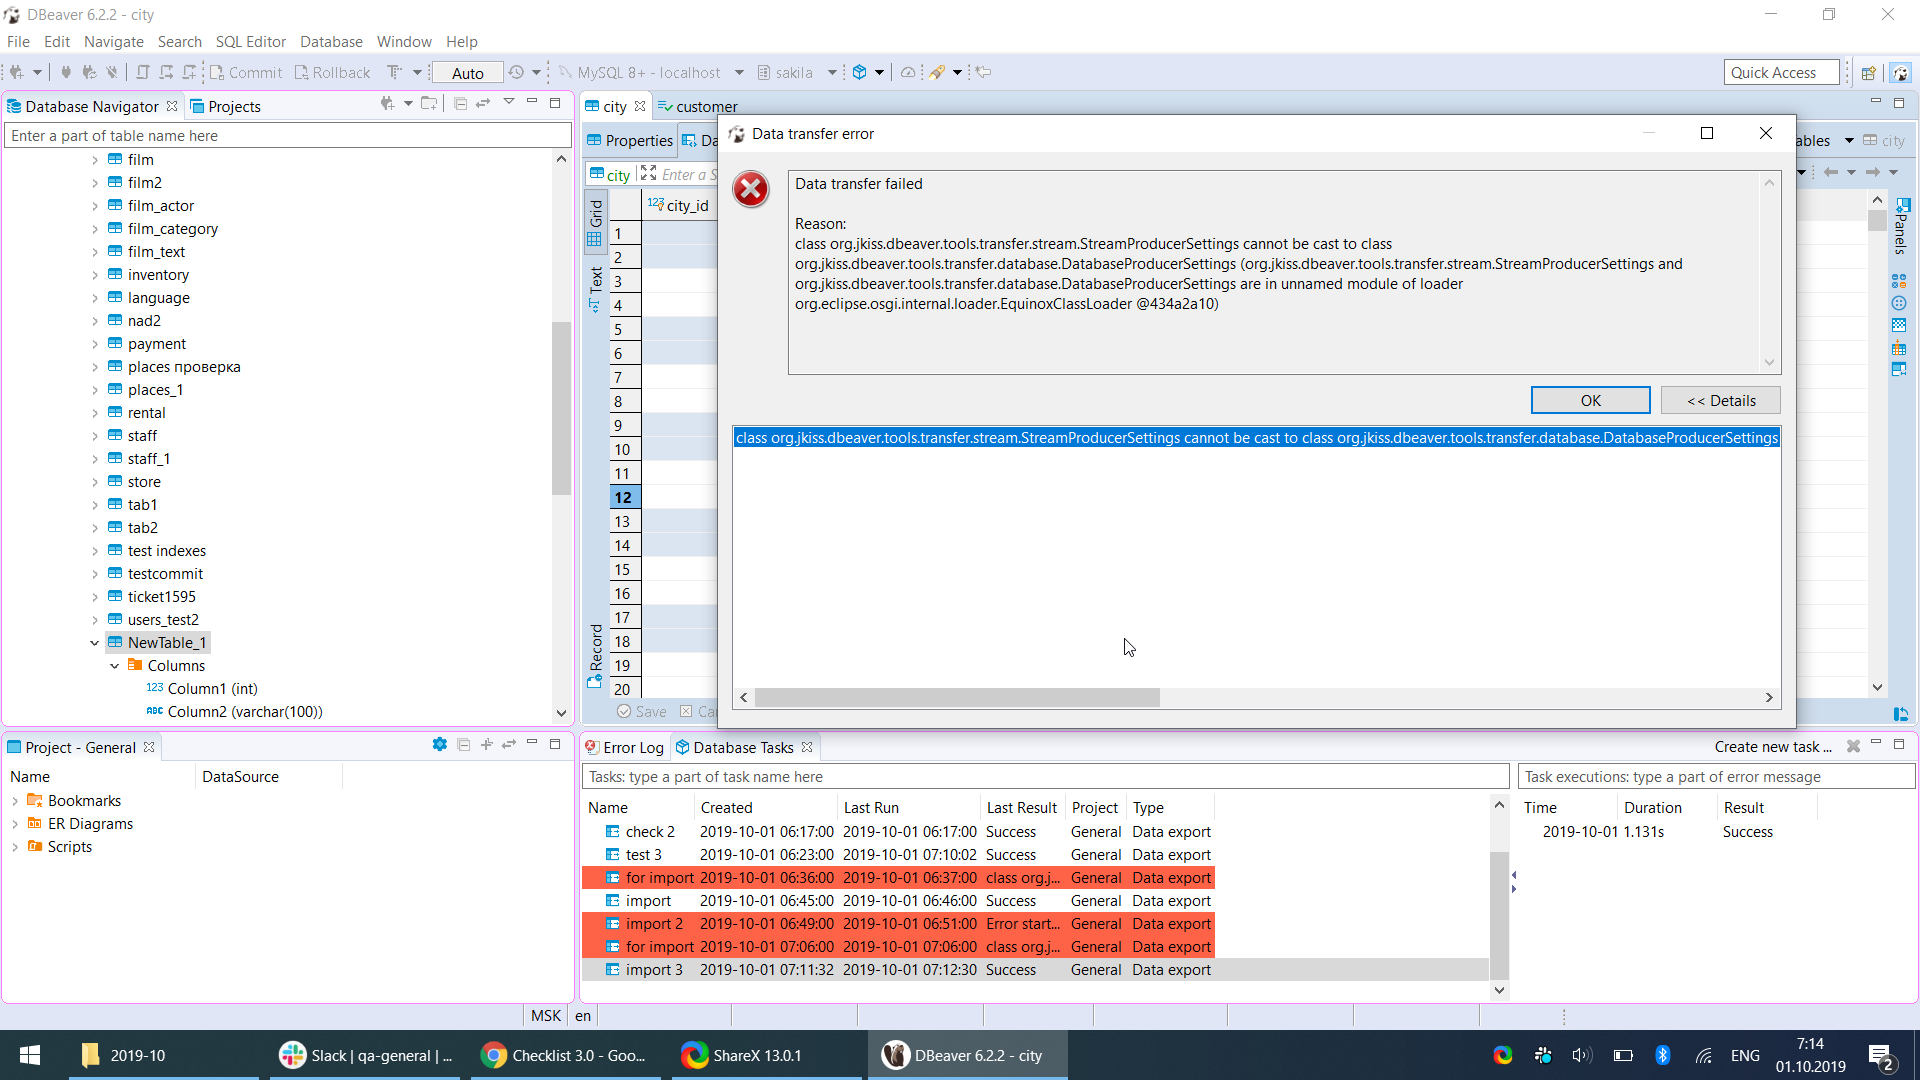Collapse all nodes in Database Navigator toolbar
The height and width of the screenshot is (1080, 1920).
point(460,103)
